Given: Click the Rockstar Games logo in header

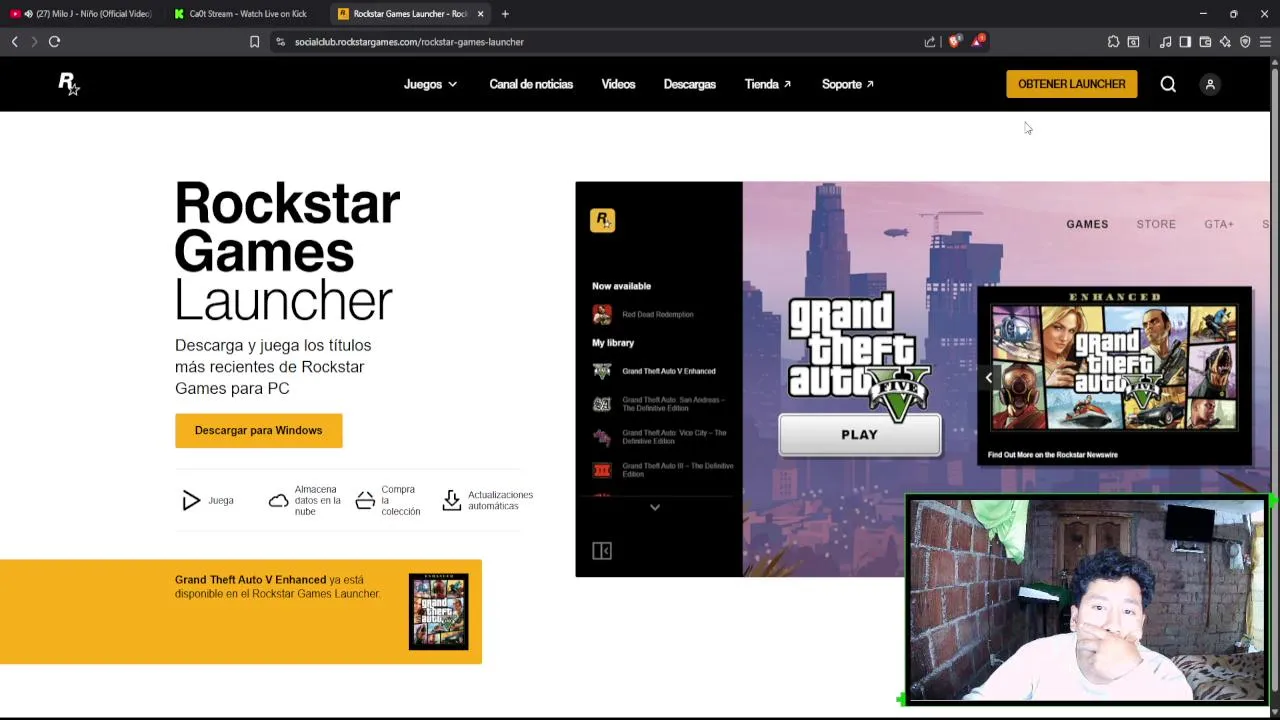Looking at the screenshot, I should coord(68,84).
